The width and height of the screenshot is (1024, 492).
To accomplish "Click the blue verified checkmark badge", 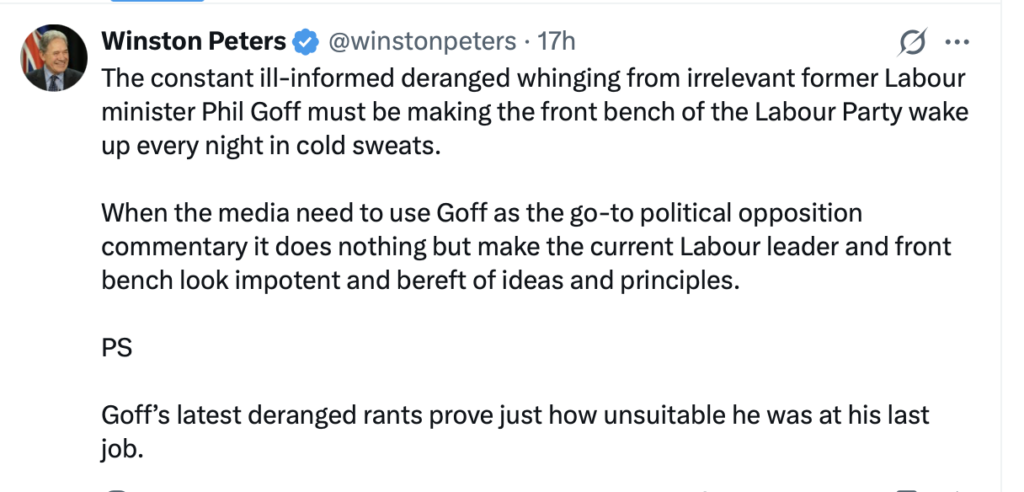I will click(x=305, y=42).
